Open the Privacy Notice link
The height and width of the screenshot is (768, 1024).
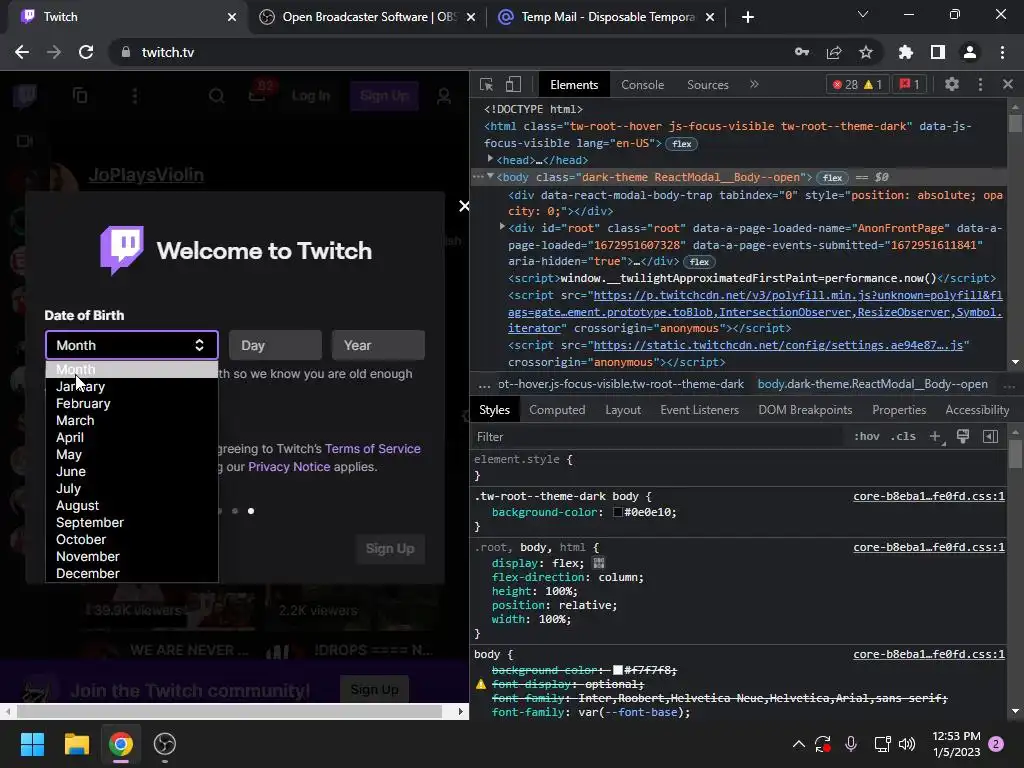tap(289, 467)
